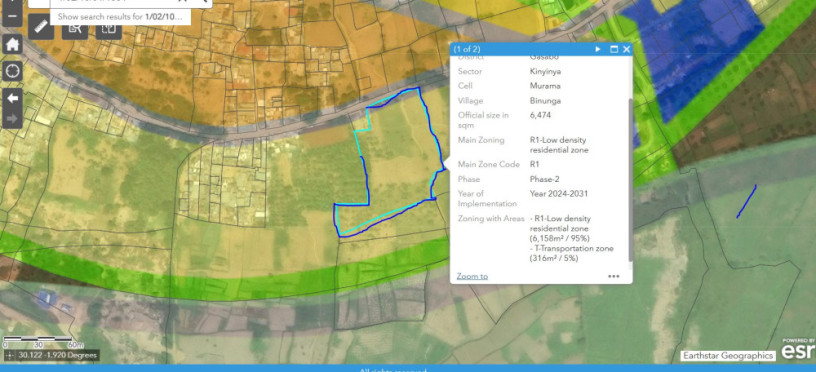Select 'Show search results for 1/02/10...' suggestion
Image resolution: width=816 pixels, height=372 pixels.
tap(120, 17)
